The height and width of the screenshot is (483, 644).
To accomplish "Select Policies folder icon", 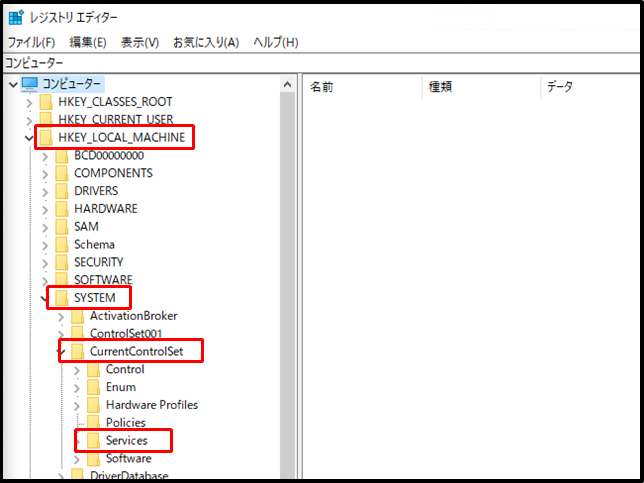I will 94,423.
